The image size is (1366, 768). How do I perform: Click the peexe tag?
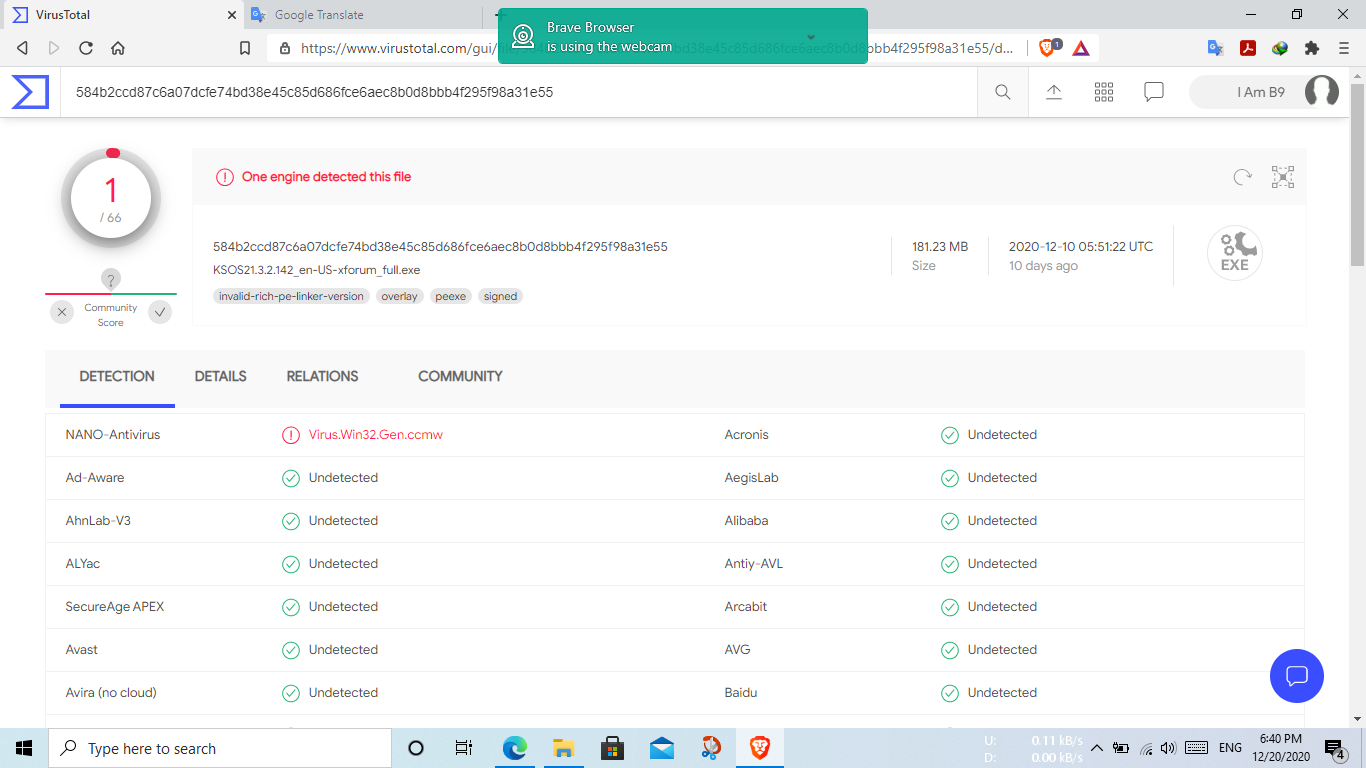coord(451,296)
